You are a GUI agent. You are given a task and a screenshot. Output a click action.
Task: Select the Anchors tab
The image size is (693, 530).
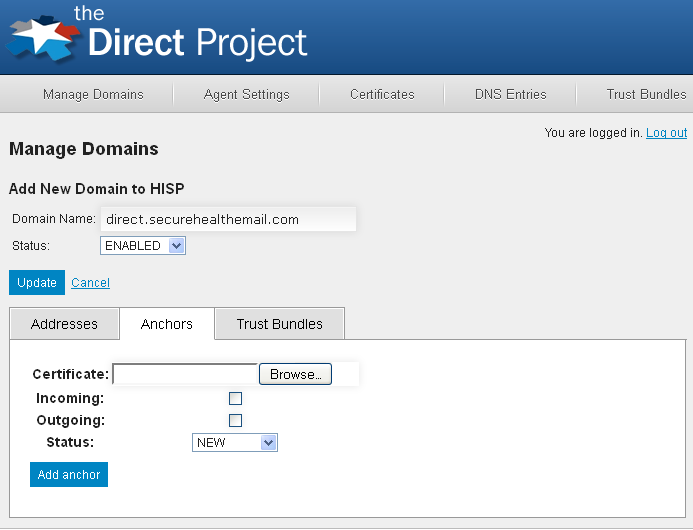[167, 324]
